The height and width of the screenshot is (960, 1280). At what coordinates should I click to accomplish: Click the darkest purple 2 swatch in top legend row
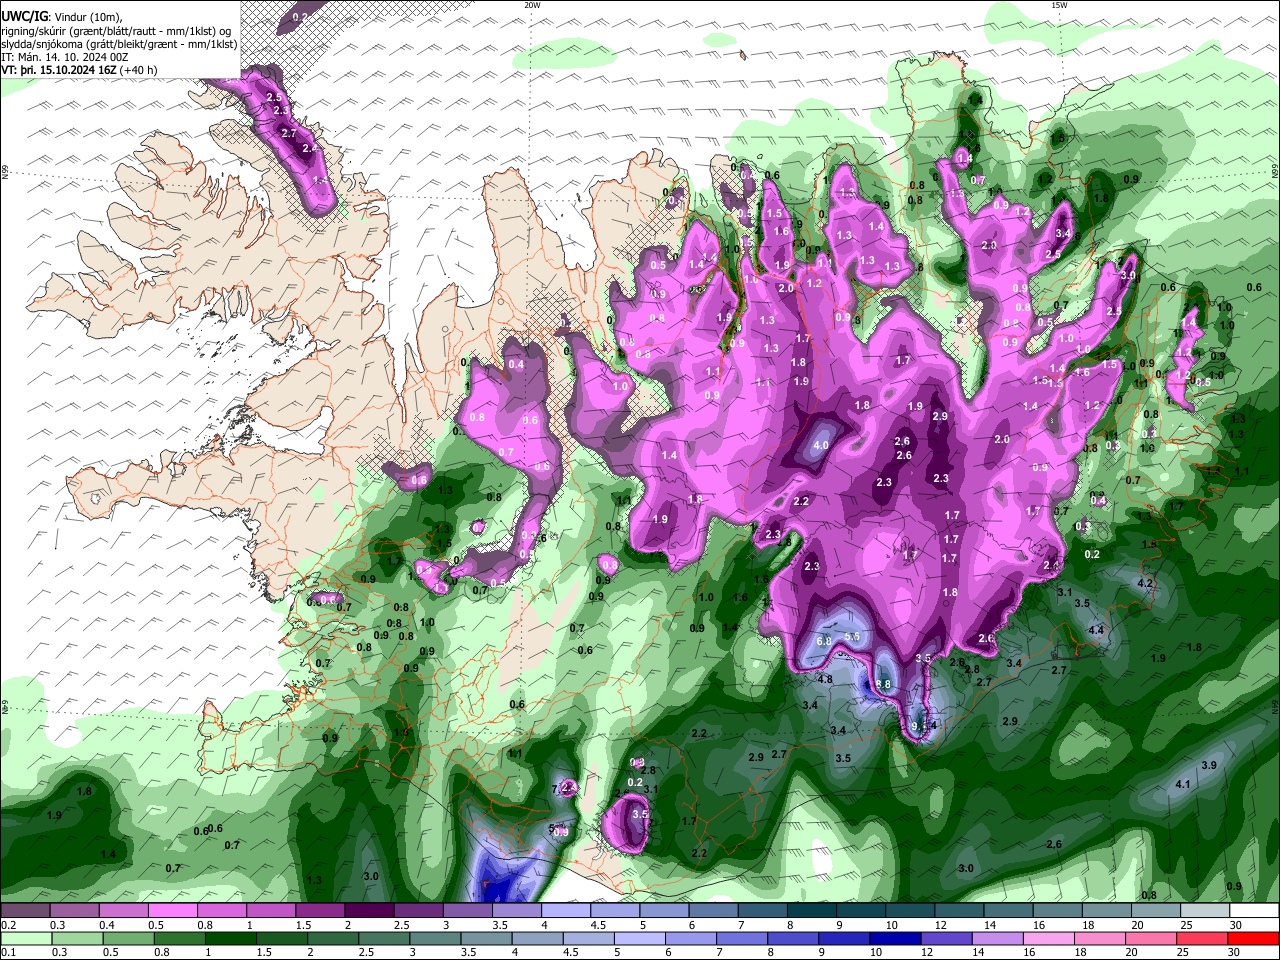point(368,911)
